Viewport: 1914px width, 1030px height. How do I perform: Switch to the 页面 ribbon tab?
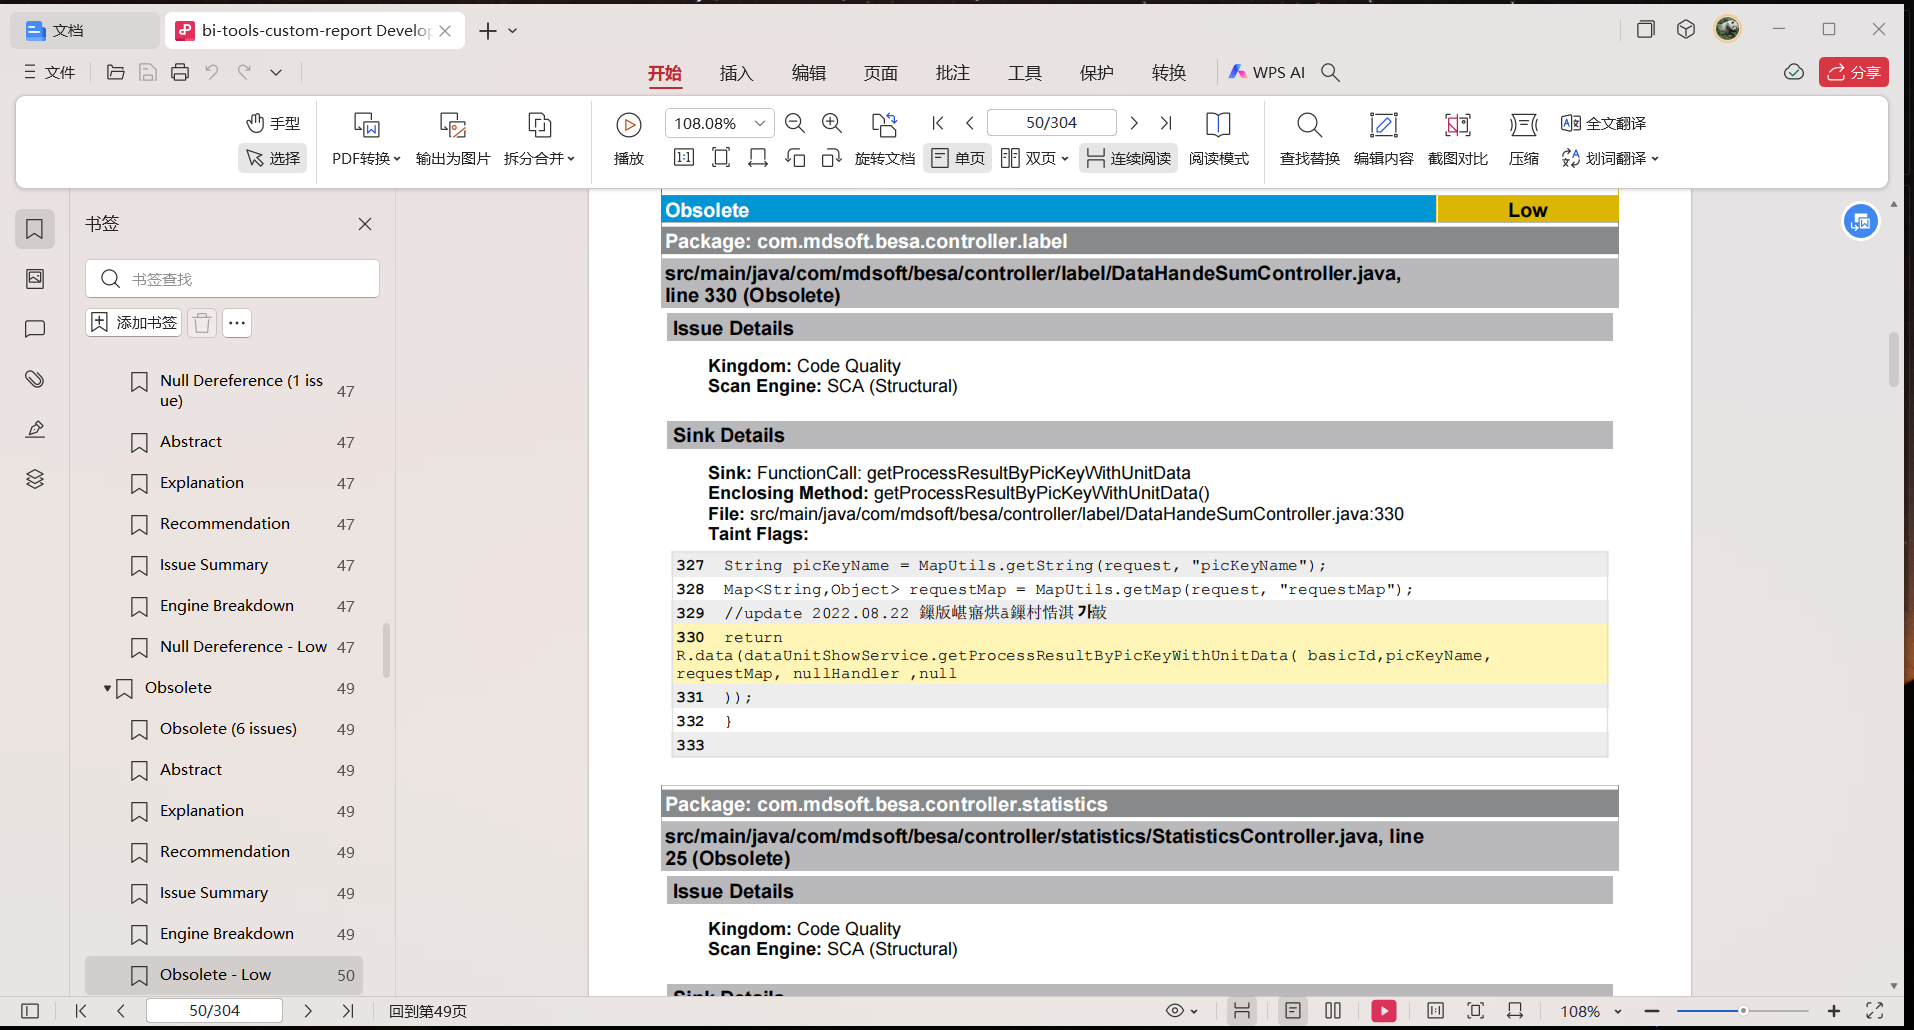[x=880, y=72]
